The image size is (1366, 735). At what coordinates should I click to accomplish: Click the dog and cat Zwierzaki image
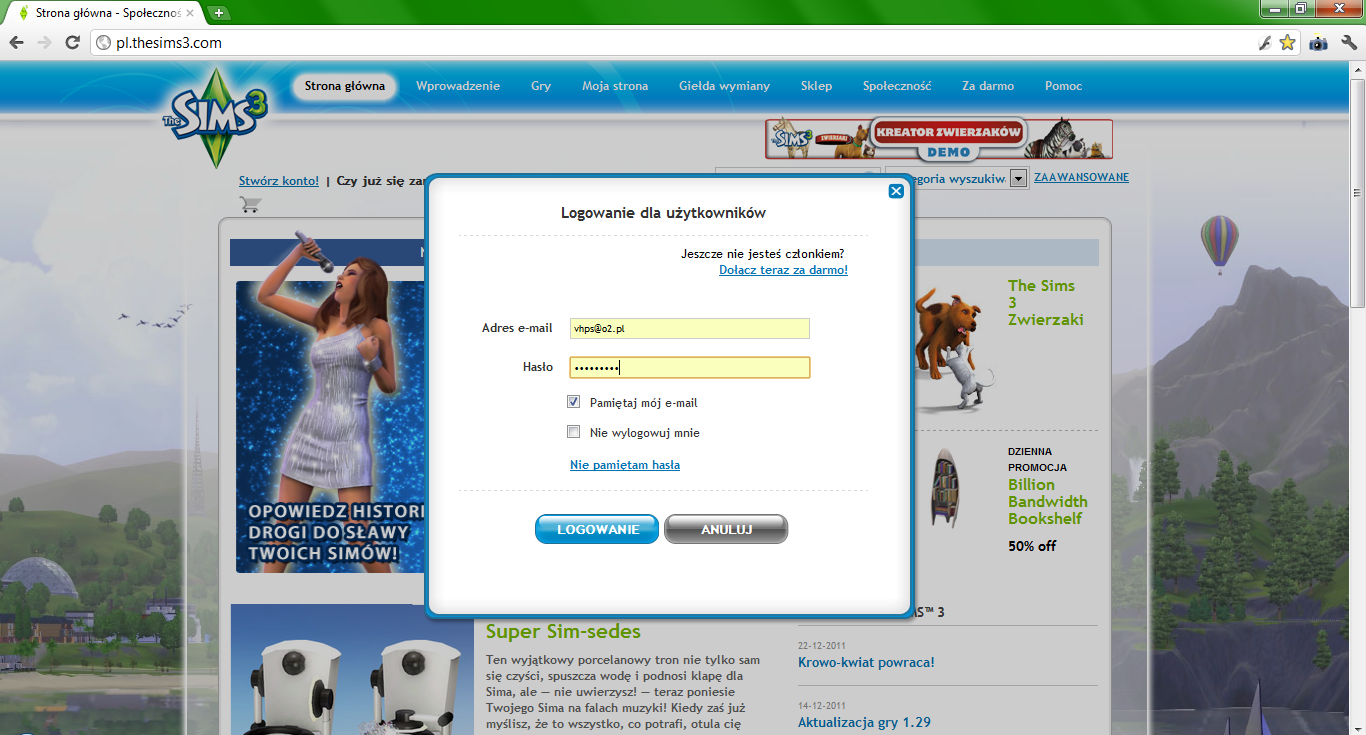click(x=954, y=348)
